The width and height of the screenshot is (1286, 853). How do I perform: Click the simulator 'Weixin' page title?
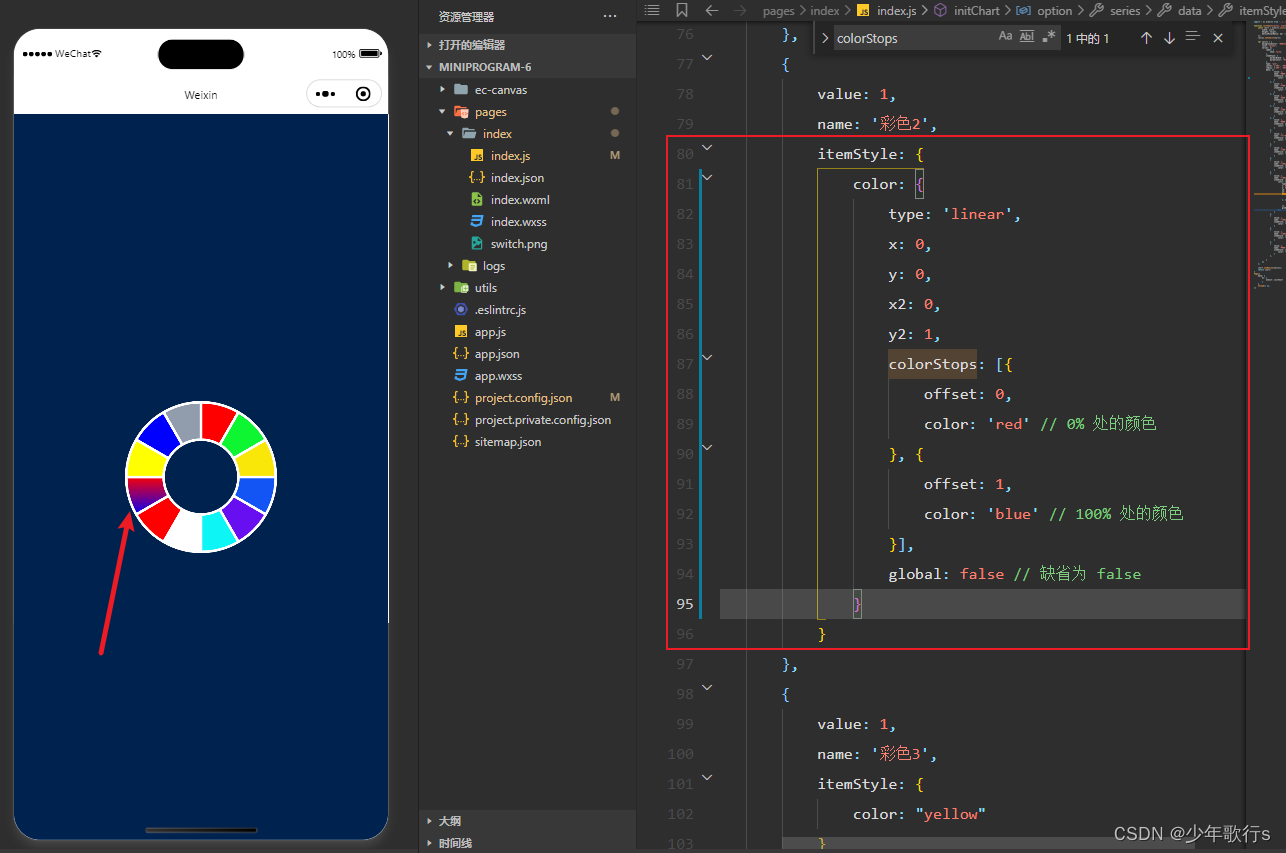tap(201, 95)
